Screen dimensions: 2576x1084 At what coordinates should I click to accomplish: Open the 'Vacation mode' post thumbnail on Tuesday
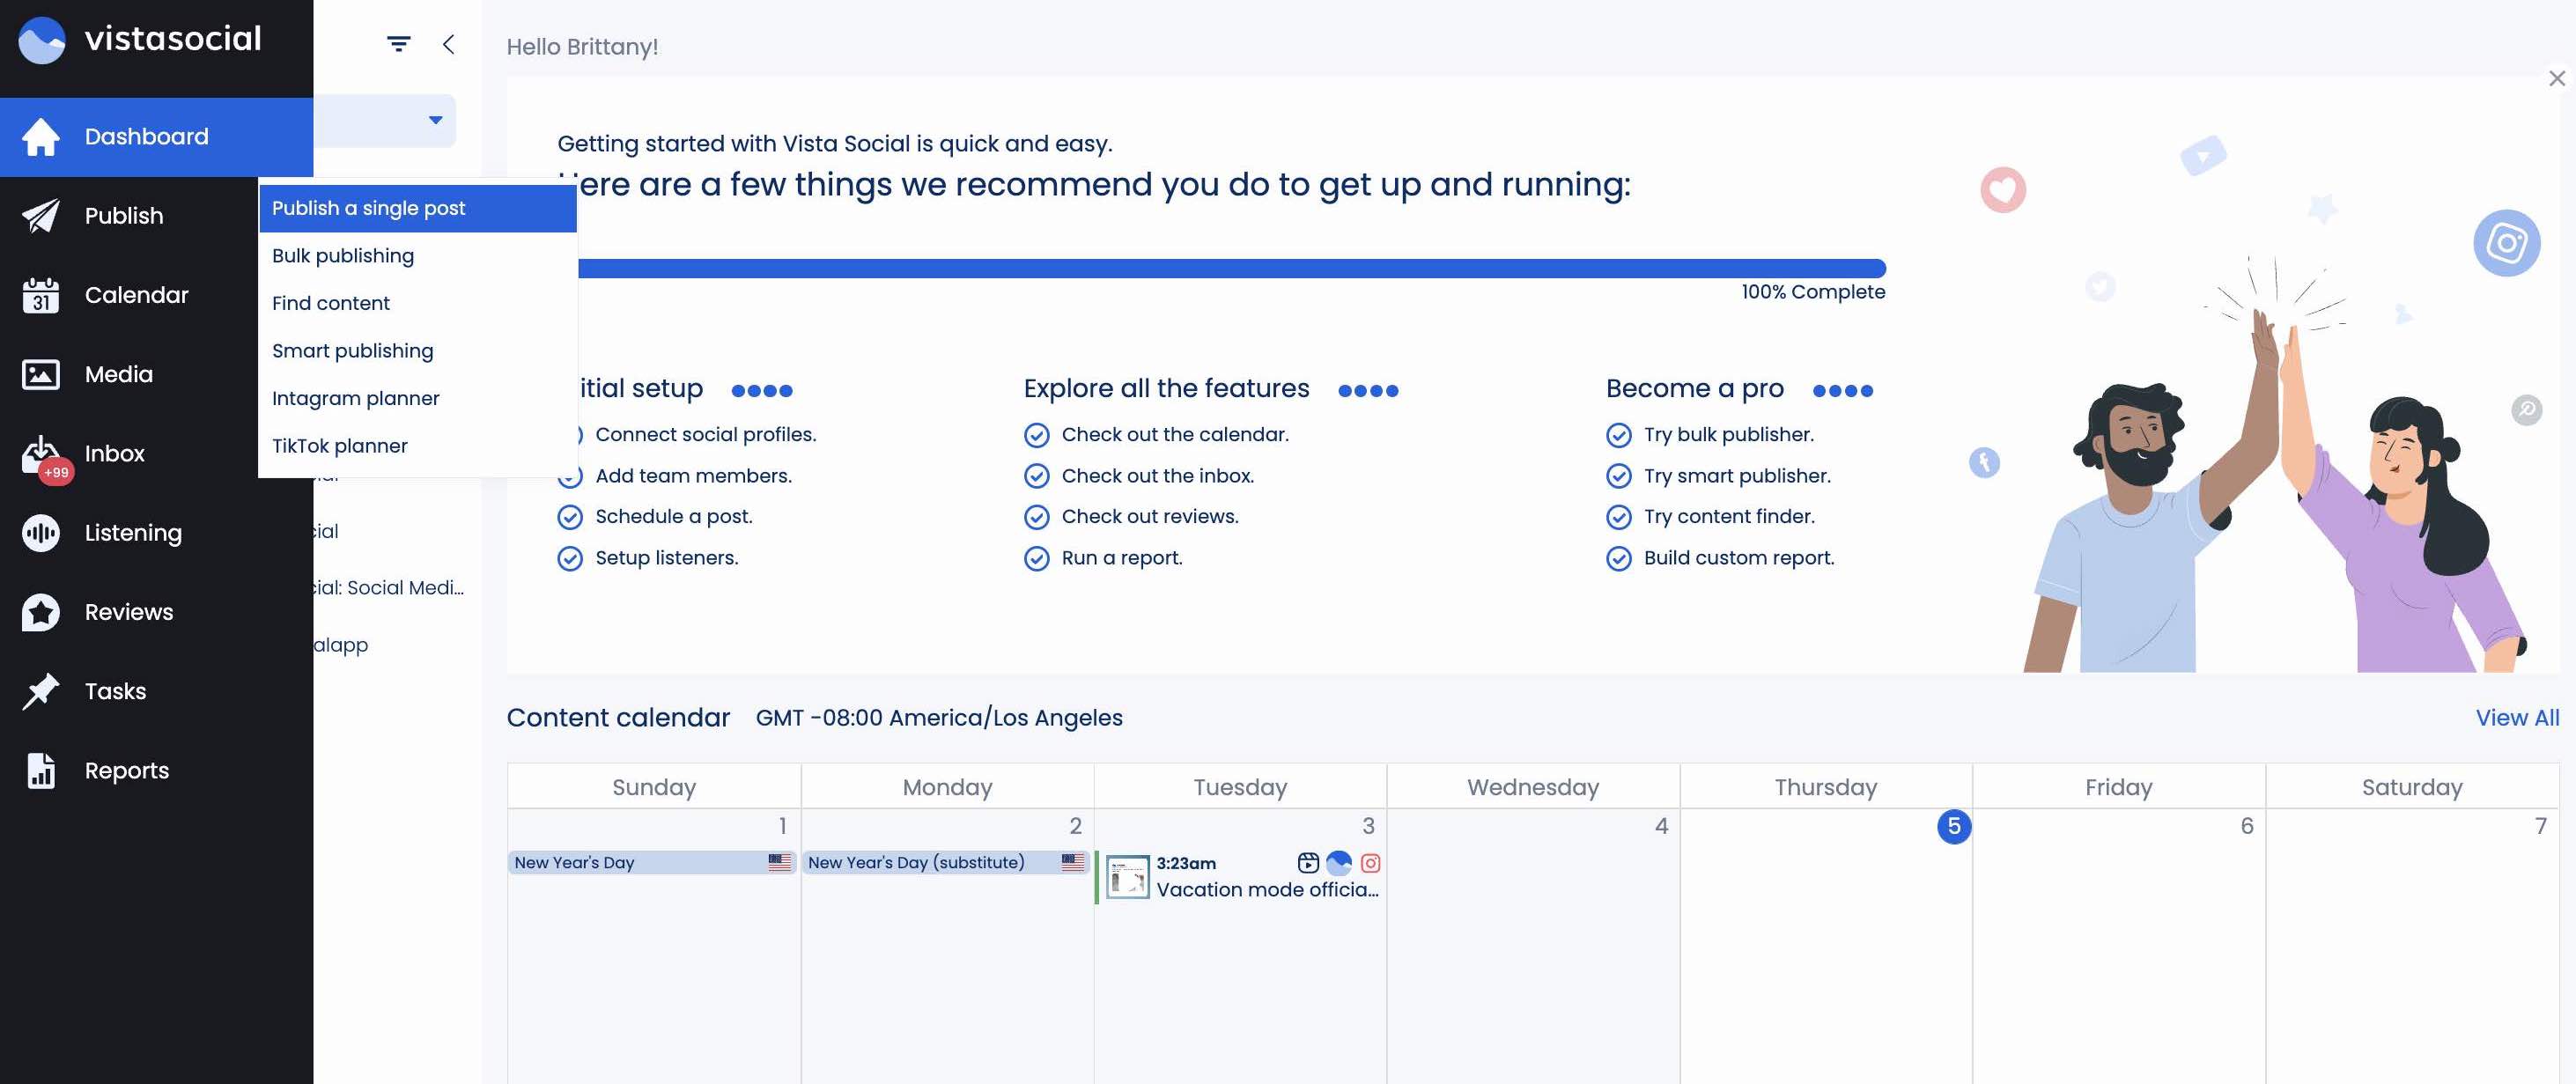(x=1127, y=877)
